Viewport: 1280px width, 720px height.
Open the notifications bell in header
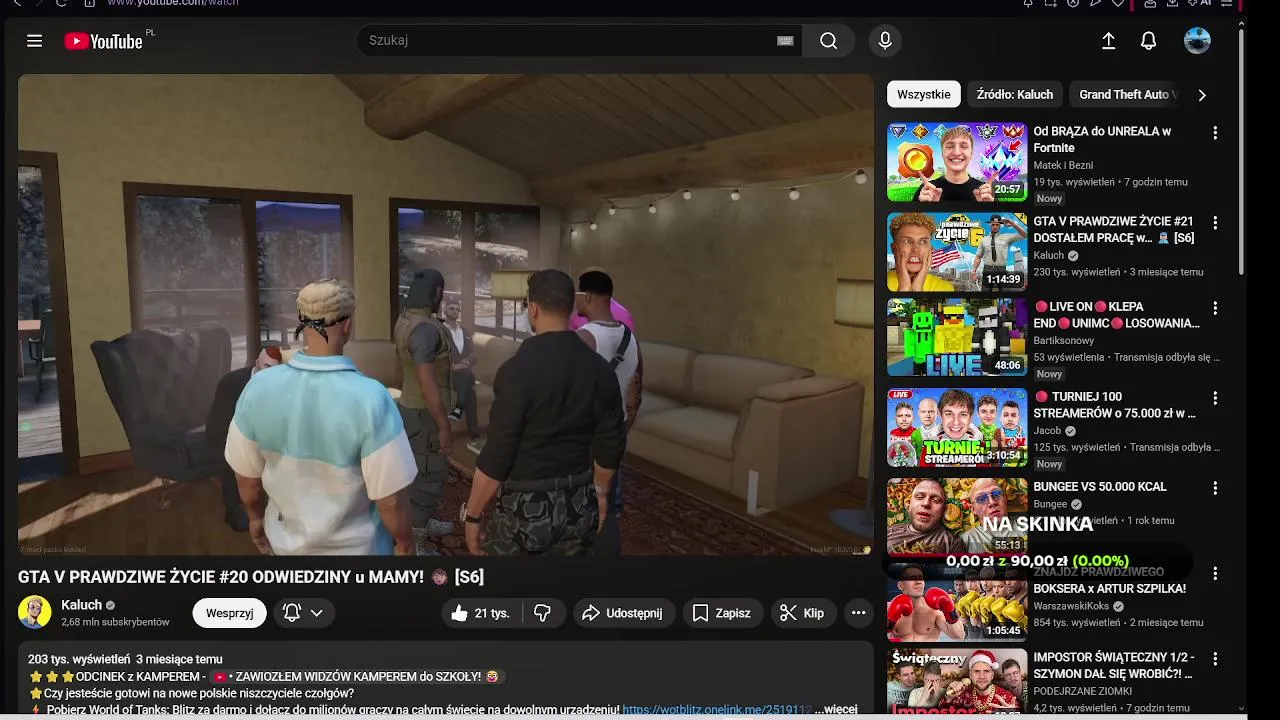point(1148,41)
